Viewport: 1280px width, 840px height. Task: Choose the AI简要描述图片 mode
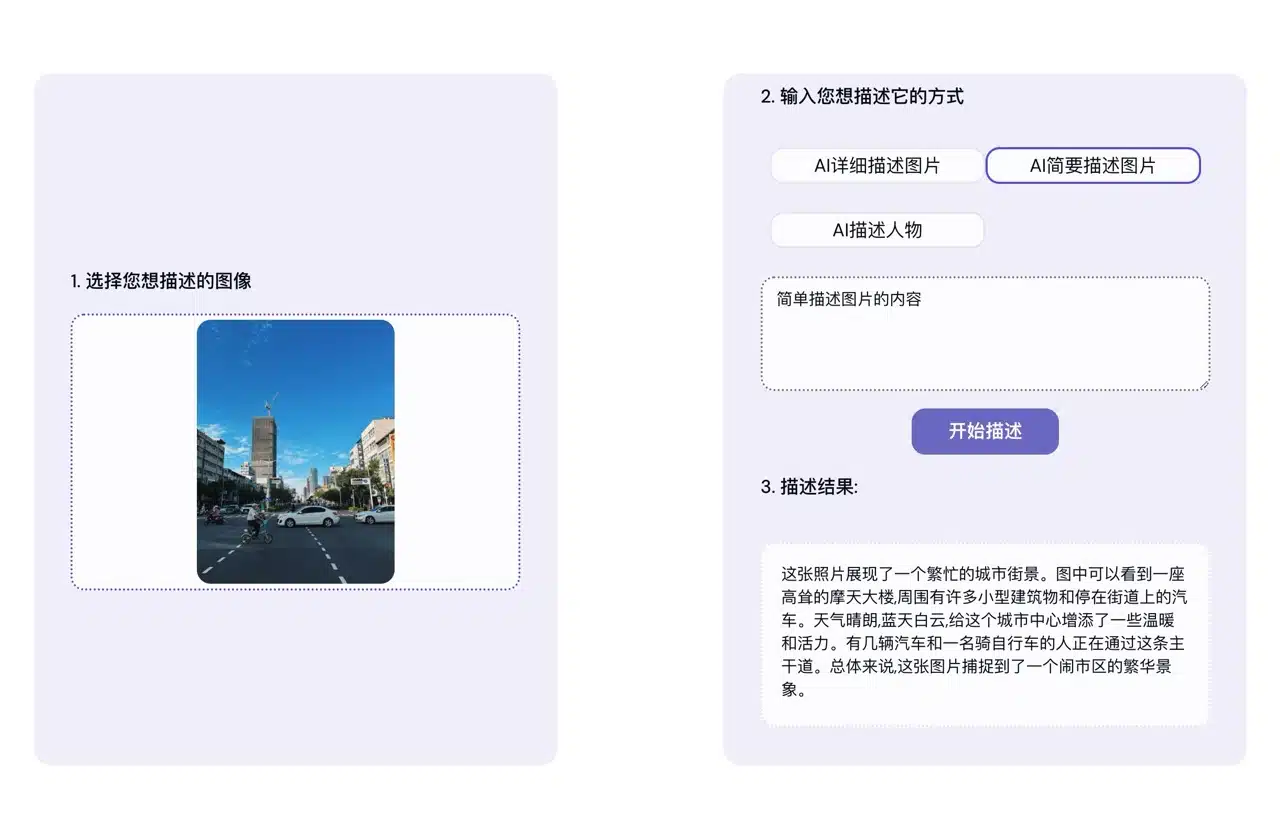point(1092,166)
